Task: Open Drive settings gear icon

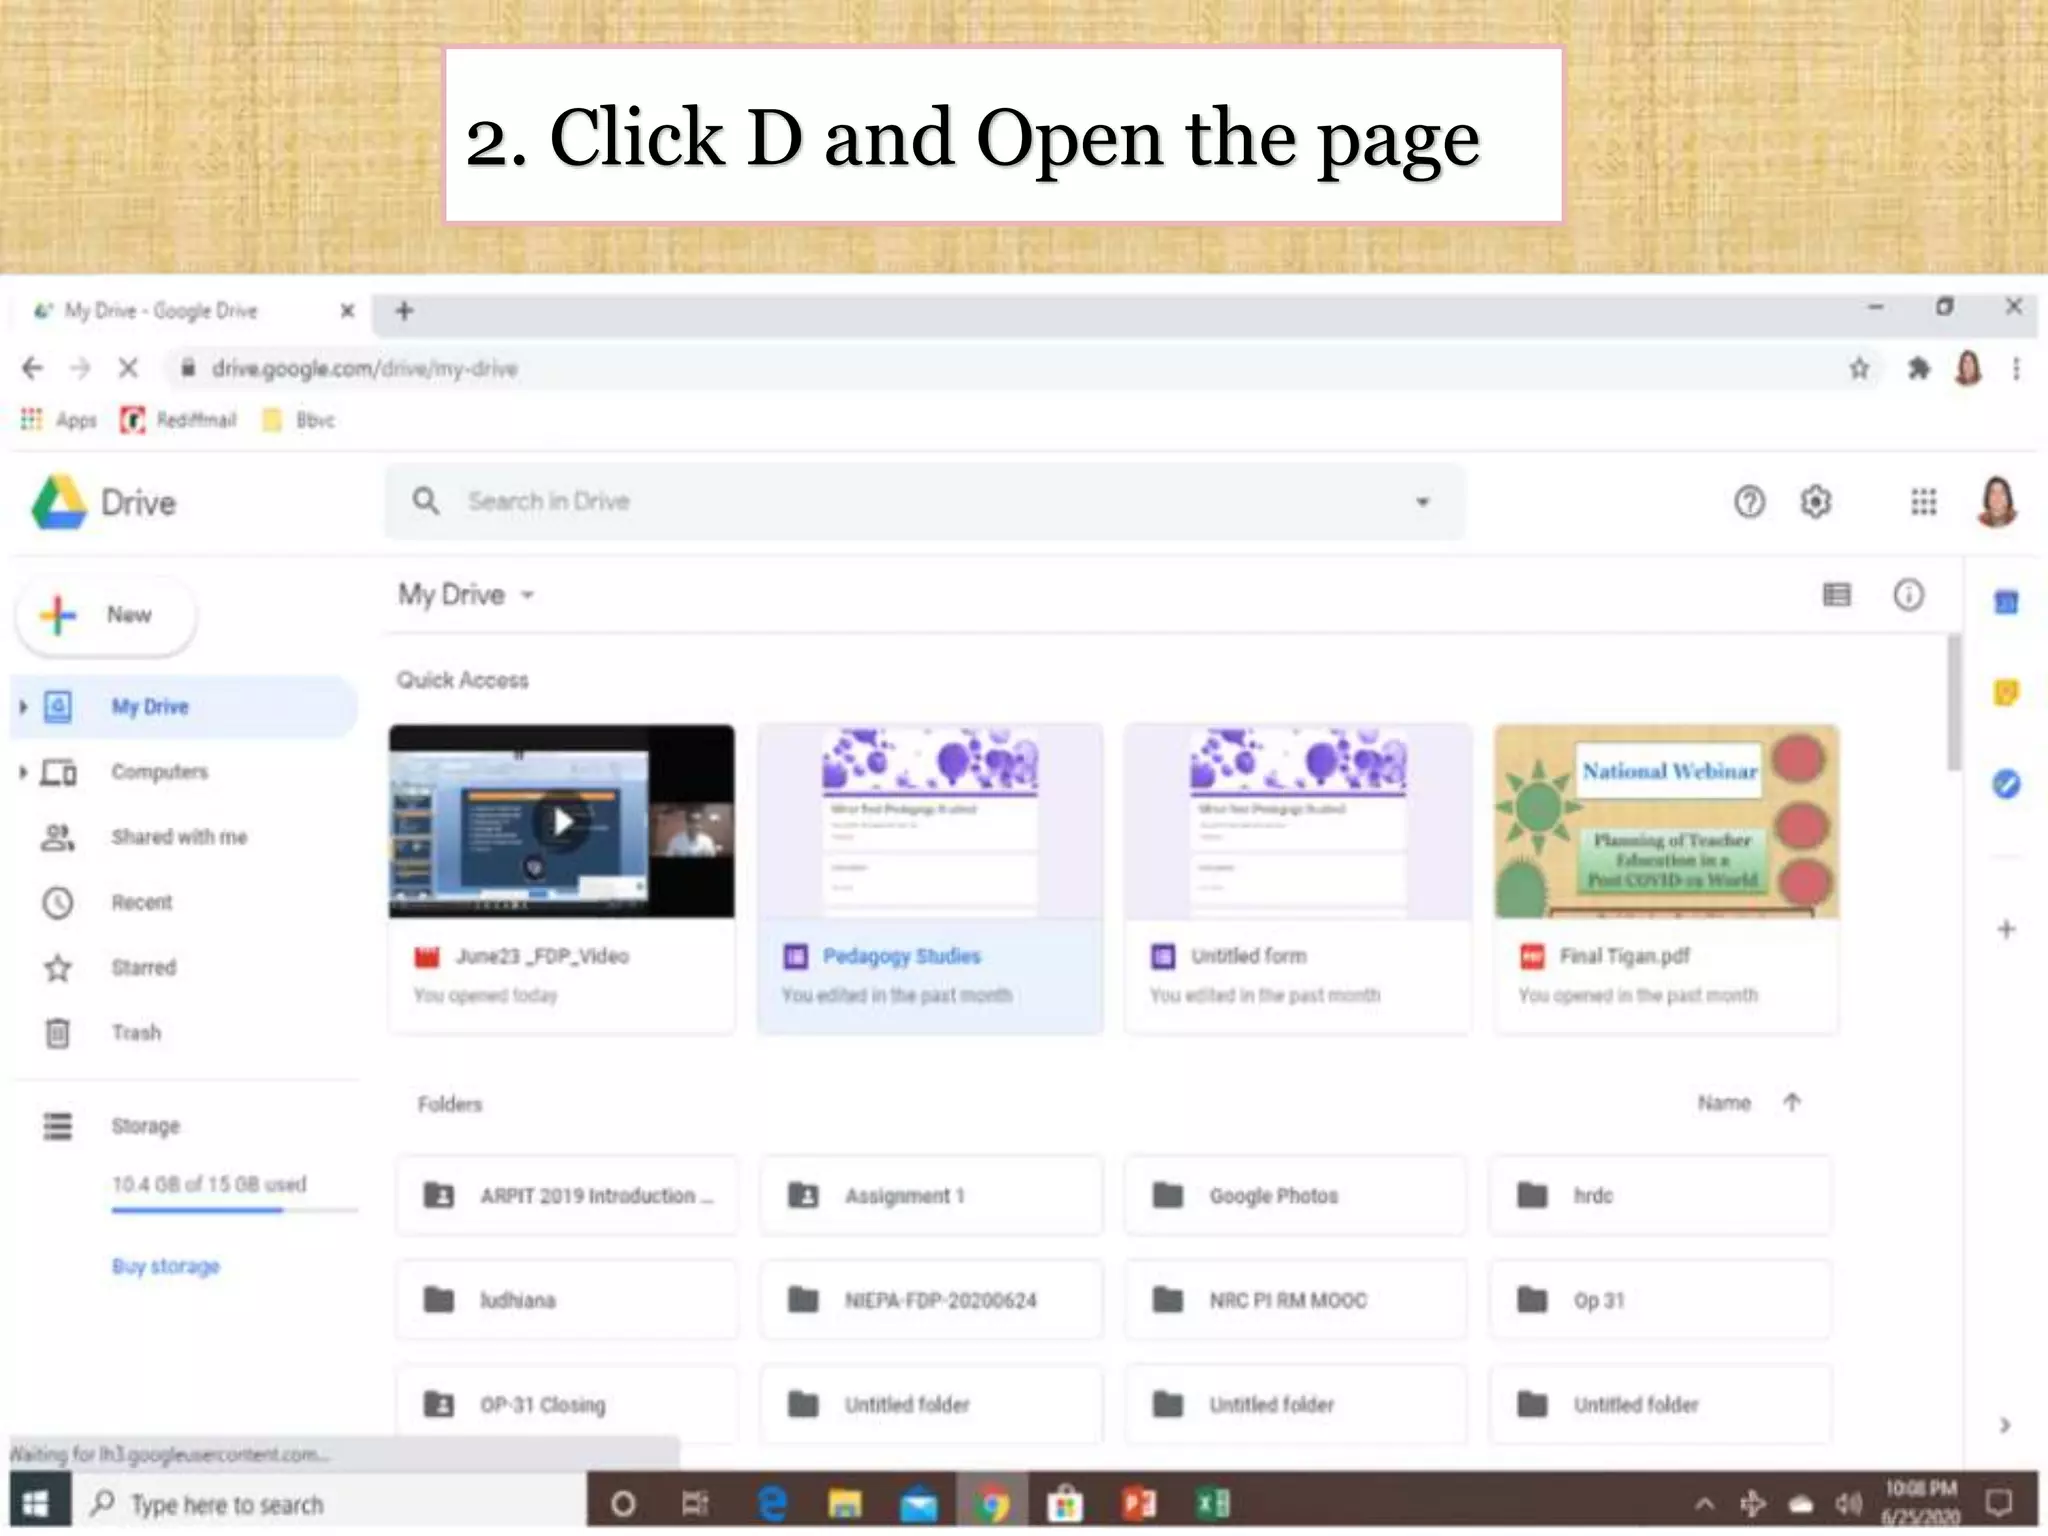Action: [x=1816, y=501]
